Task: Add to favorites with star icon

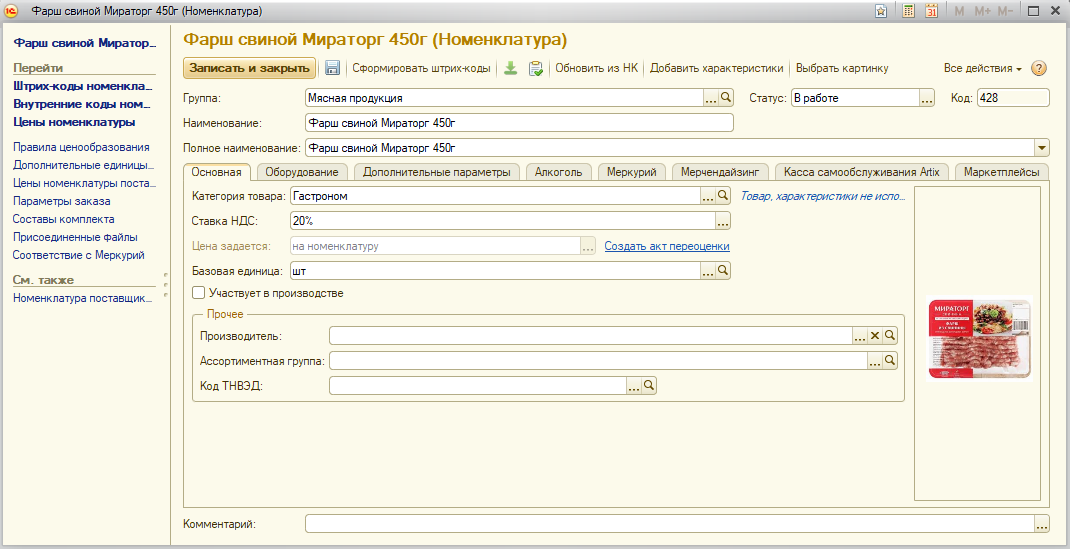Action: pyautogui.click(x=881, y=11)
